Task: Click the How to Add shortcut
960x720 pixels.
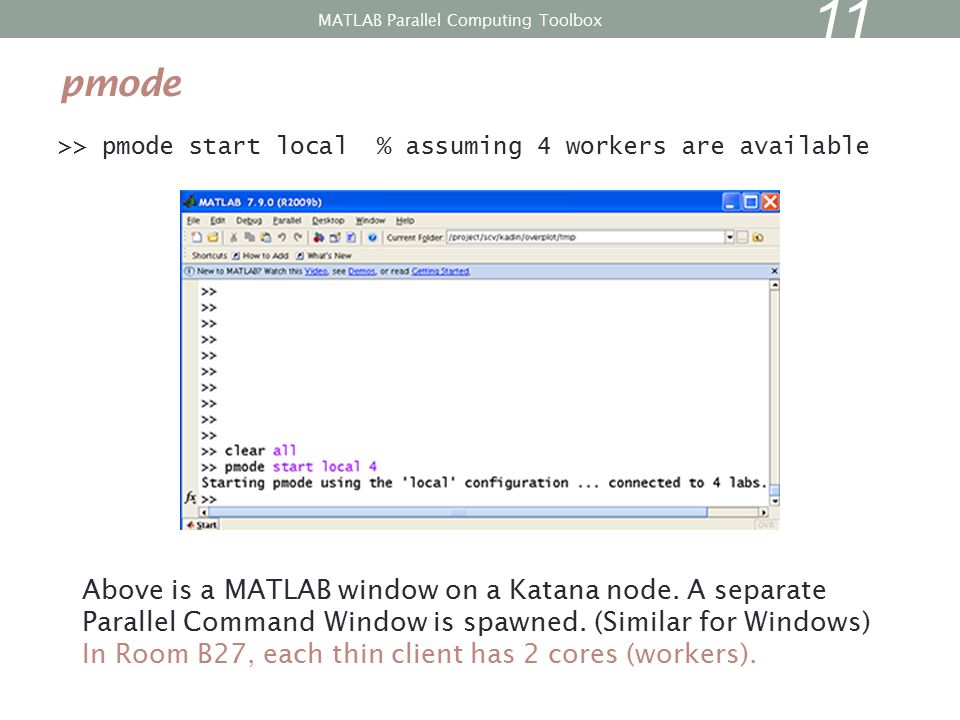Action: click(260, 255)
